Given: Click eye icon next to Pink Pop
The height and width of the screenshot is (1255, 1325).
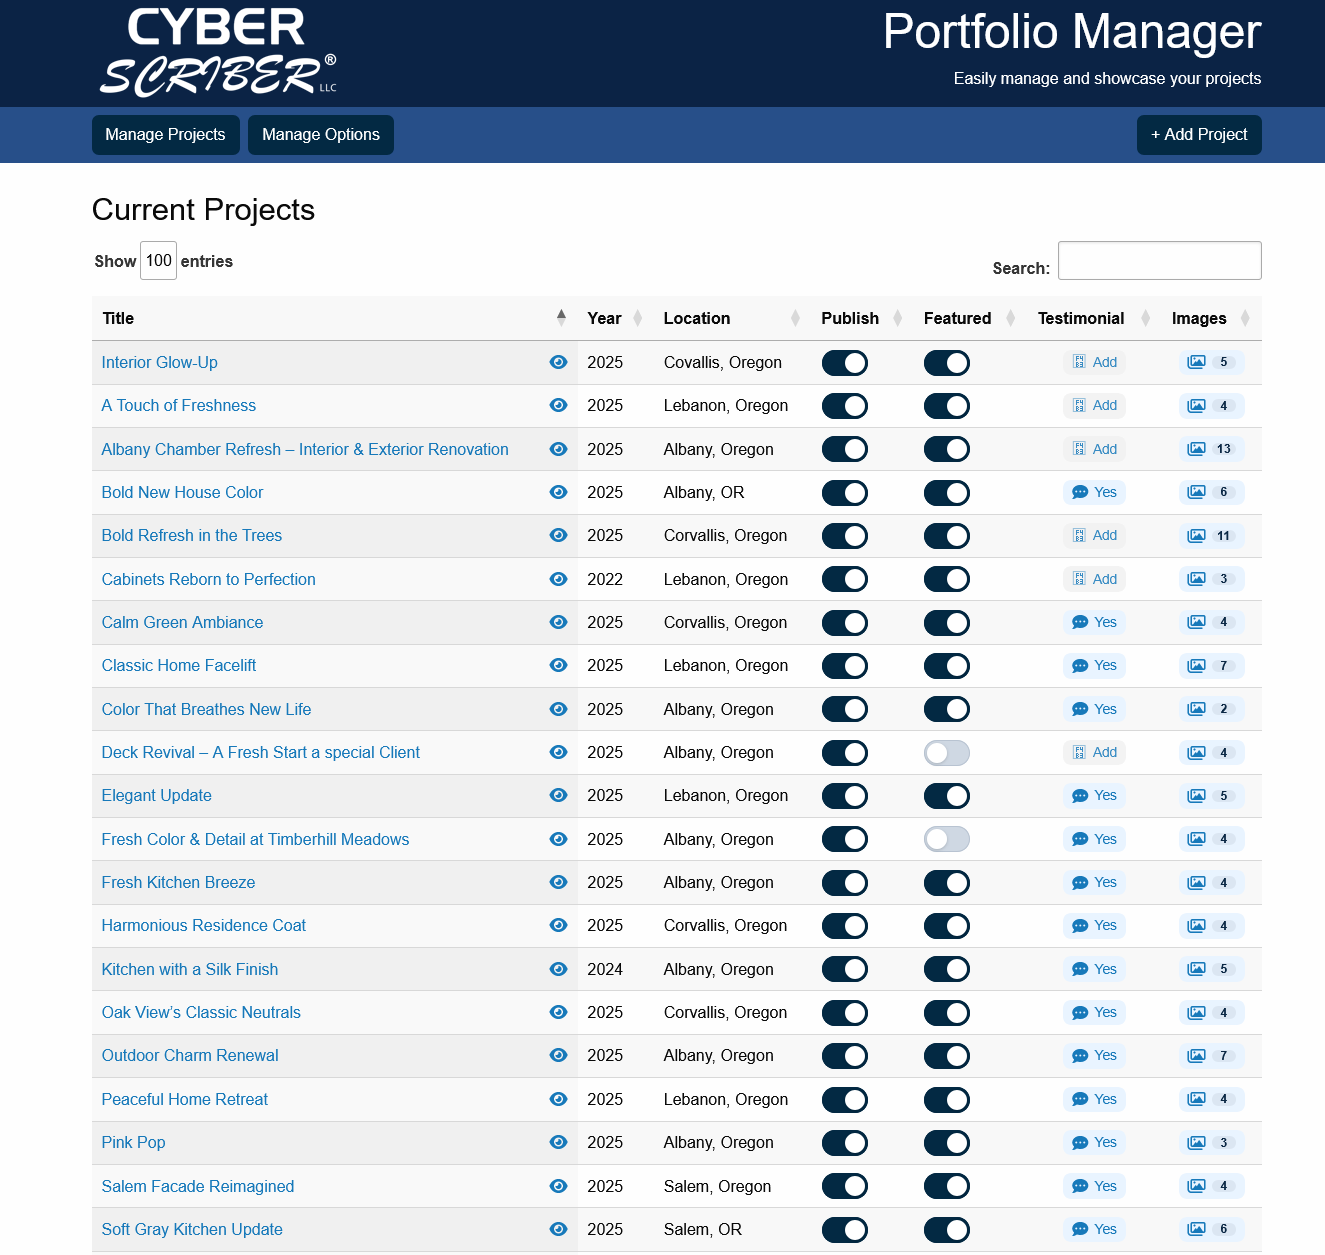Looking at the screenshot, I should pos(558,1142).
